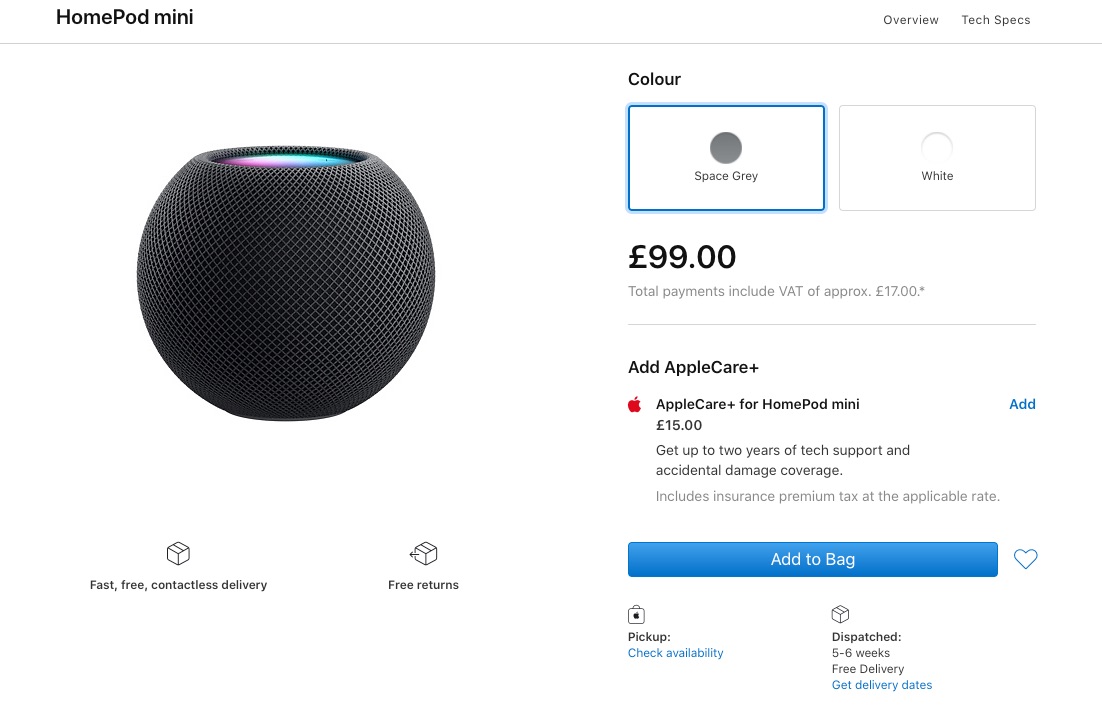1102x708 pixels.
Task: Click the HomePod mini product image
Action: click(x=286, y=285)
